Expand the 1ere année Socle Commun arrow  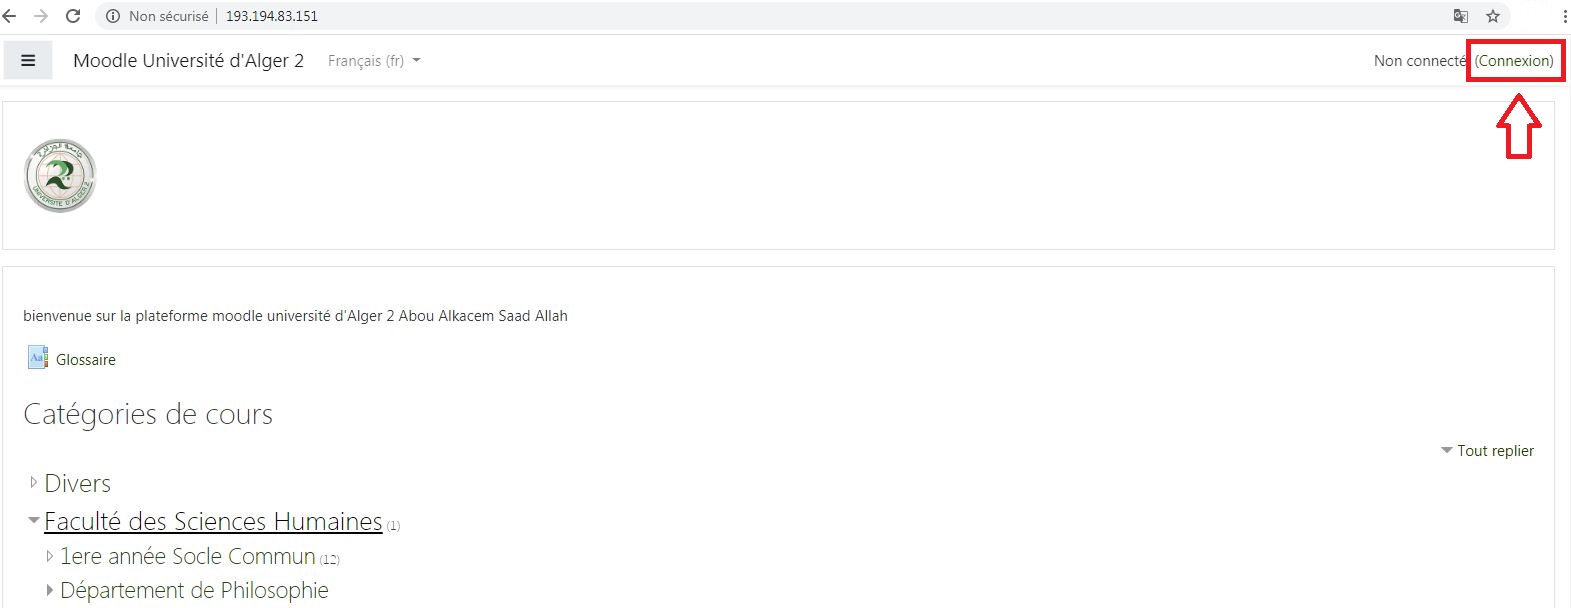pos(49,556)
